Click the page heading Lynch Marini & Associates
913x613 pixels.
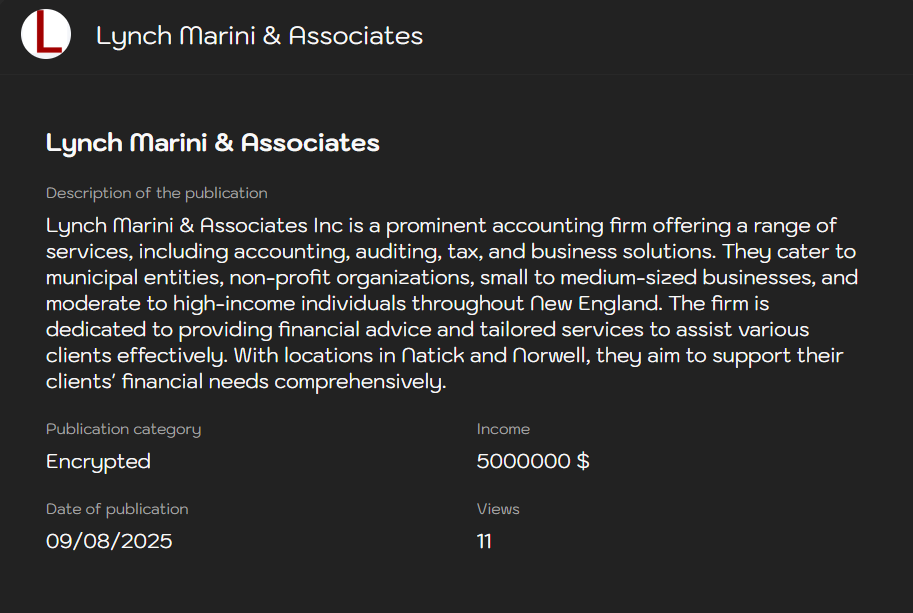[x=213, y=143]
